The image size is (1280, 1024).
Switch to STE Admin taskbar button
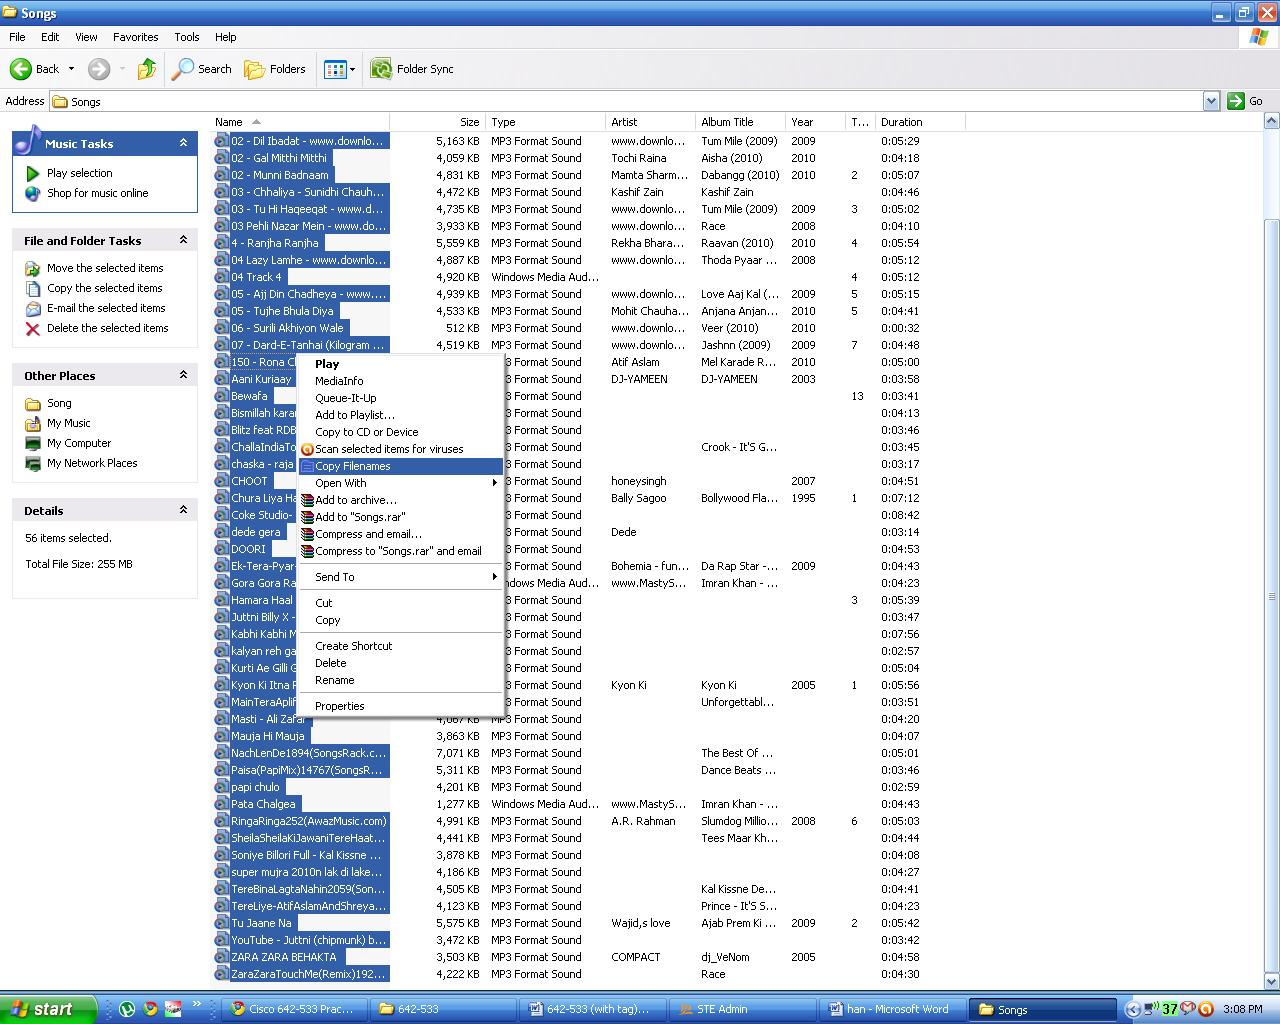pyautogui.click(x=743, y=1009)
